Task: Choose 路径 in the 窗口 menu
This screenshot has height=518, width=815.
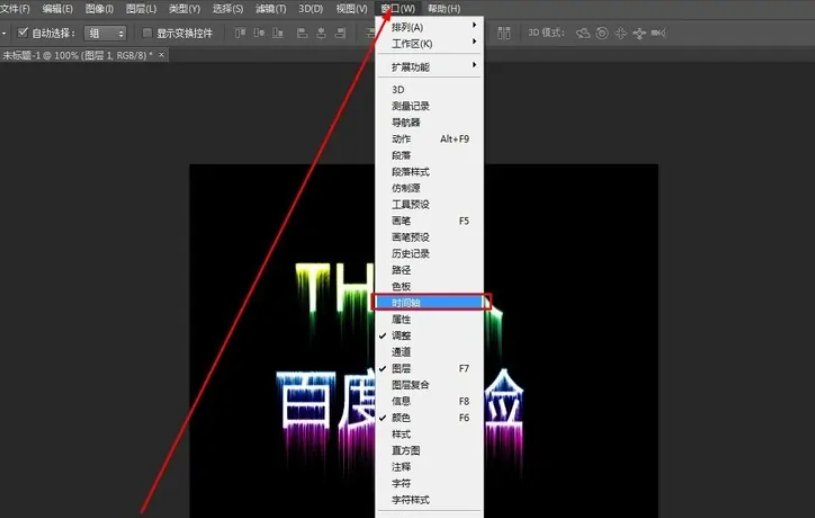Action: [429, 270]
